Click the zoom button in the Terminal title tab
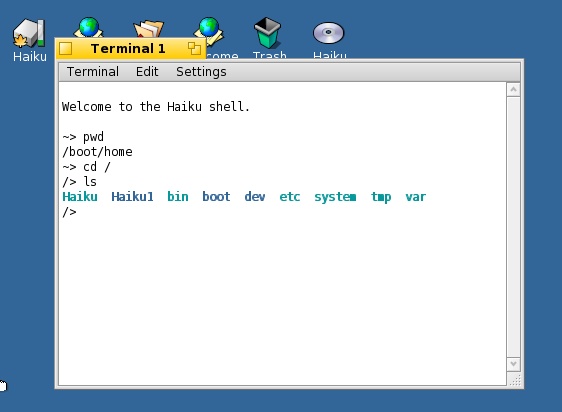This screenshot has height=412, width=562. (x=194, y=48)
